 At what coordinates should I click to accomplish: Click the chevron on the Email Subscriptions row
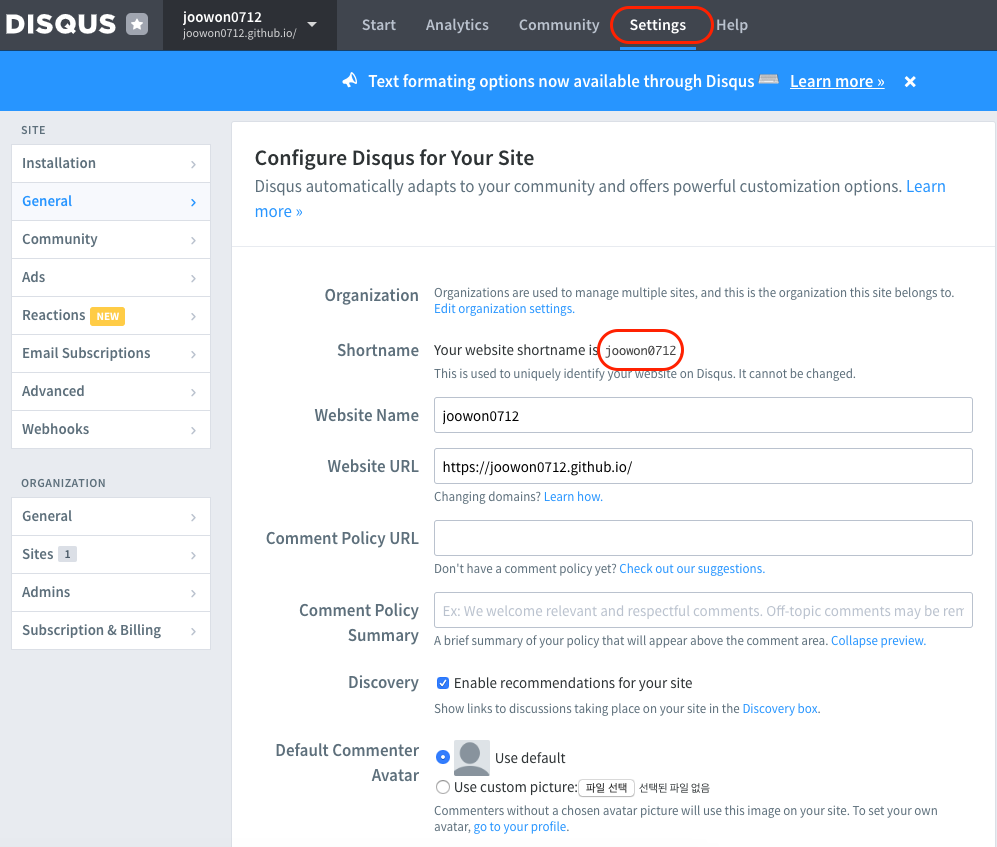[x=193, y=354]
